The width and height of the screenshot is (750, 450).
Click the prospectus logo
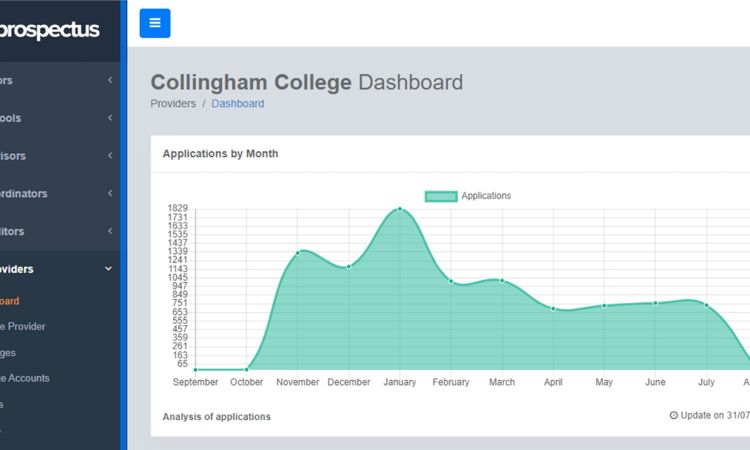point(50,30)
